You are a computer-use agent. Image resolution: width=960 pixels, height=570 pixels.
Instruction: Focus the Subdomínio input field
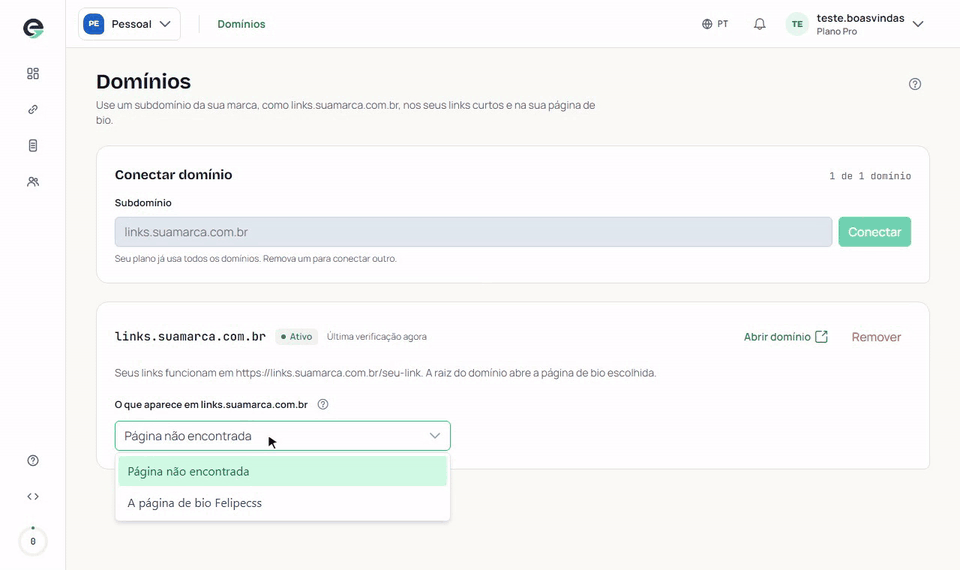pyautogui.click(x=473, y=232)
